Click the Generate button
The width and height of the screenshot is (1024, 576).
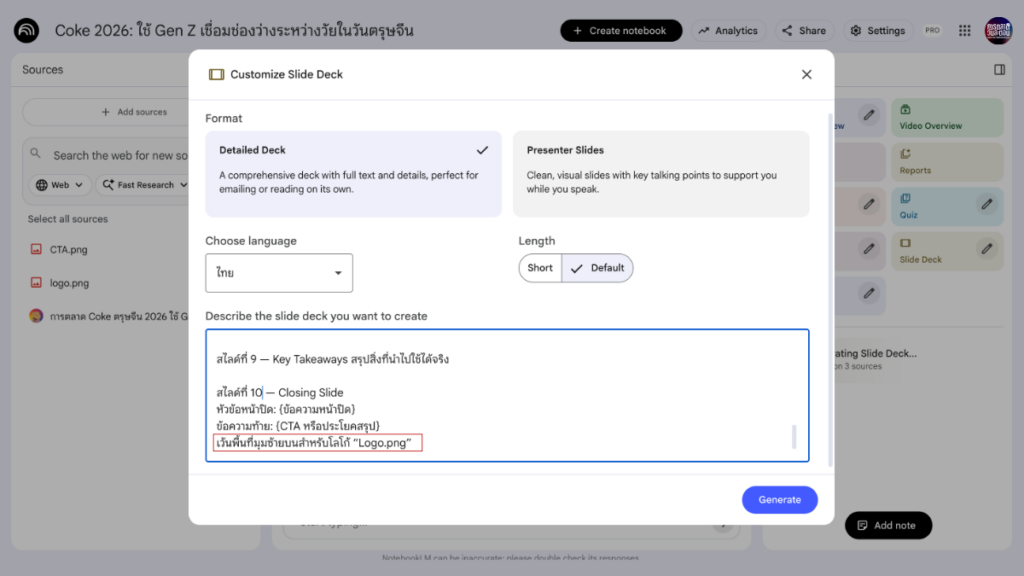779,499
